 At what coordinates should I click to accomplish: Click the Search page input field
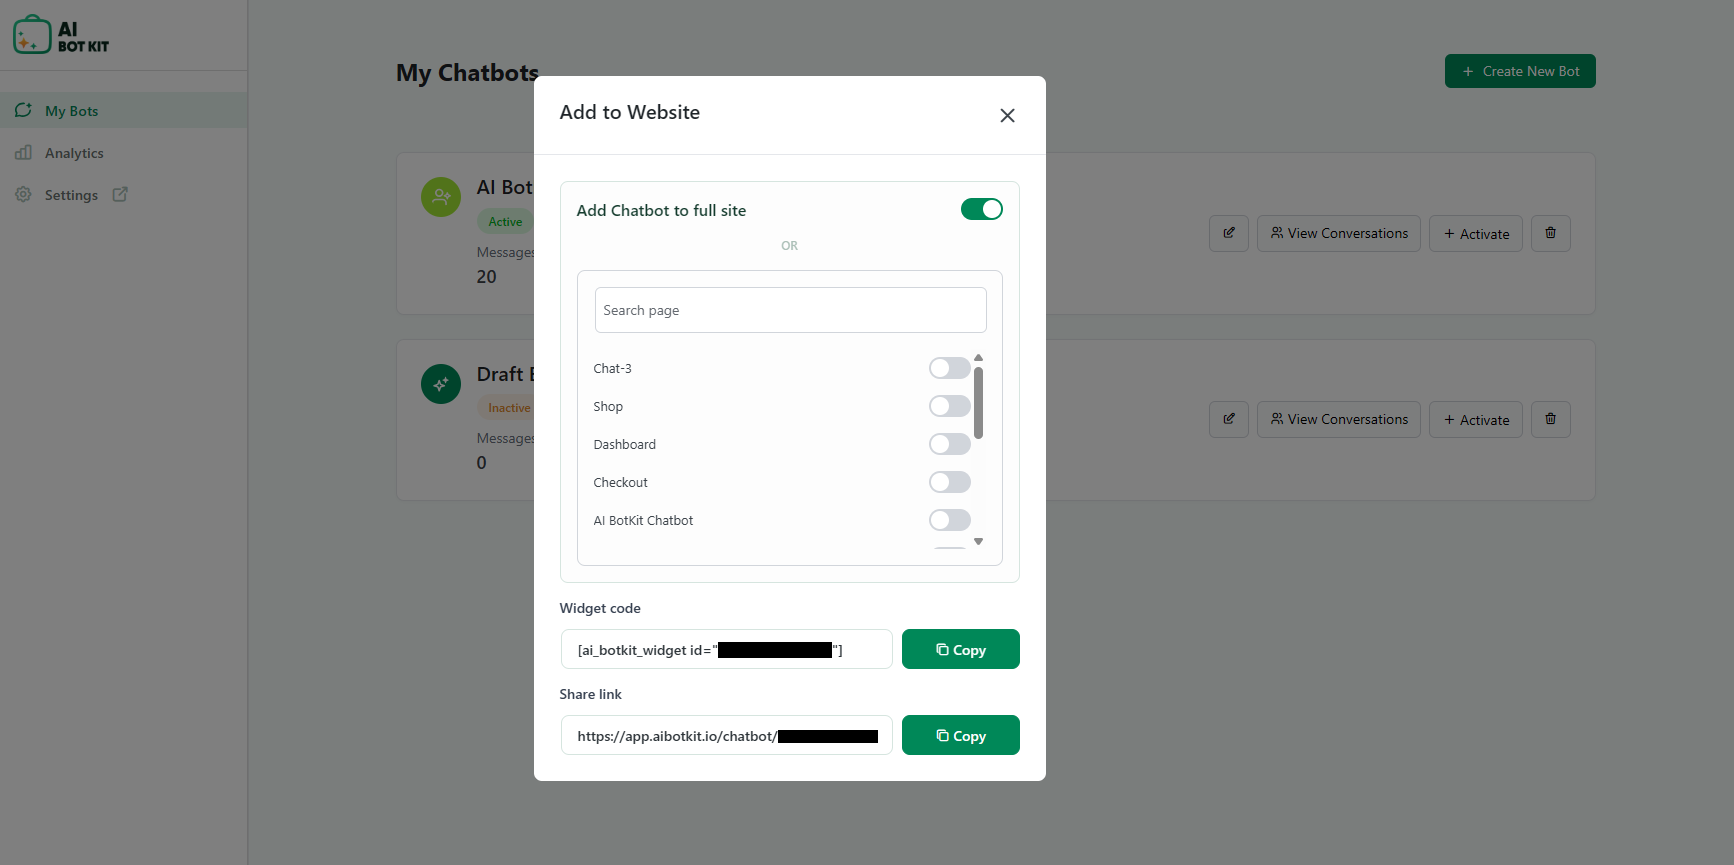(789, 310)
